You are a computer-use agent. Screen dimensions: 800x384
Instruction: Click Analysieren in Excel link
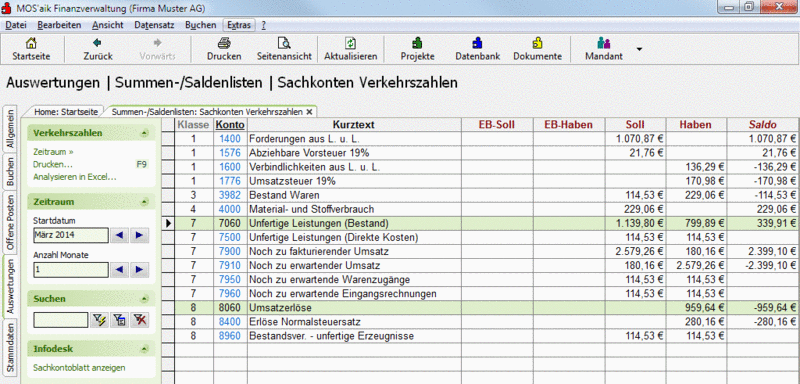pyautogui.click(x=75, y=177)
